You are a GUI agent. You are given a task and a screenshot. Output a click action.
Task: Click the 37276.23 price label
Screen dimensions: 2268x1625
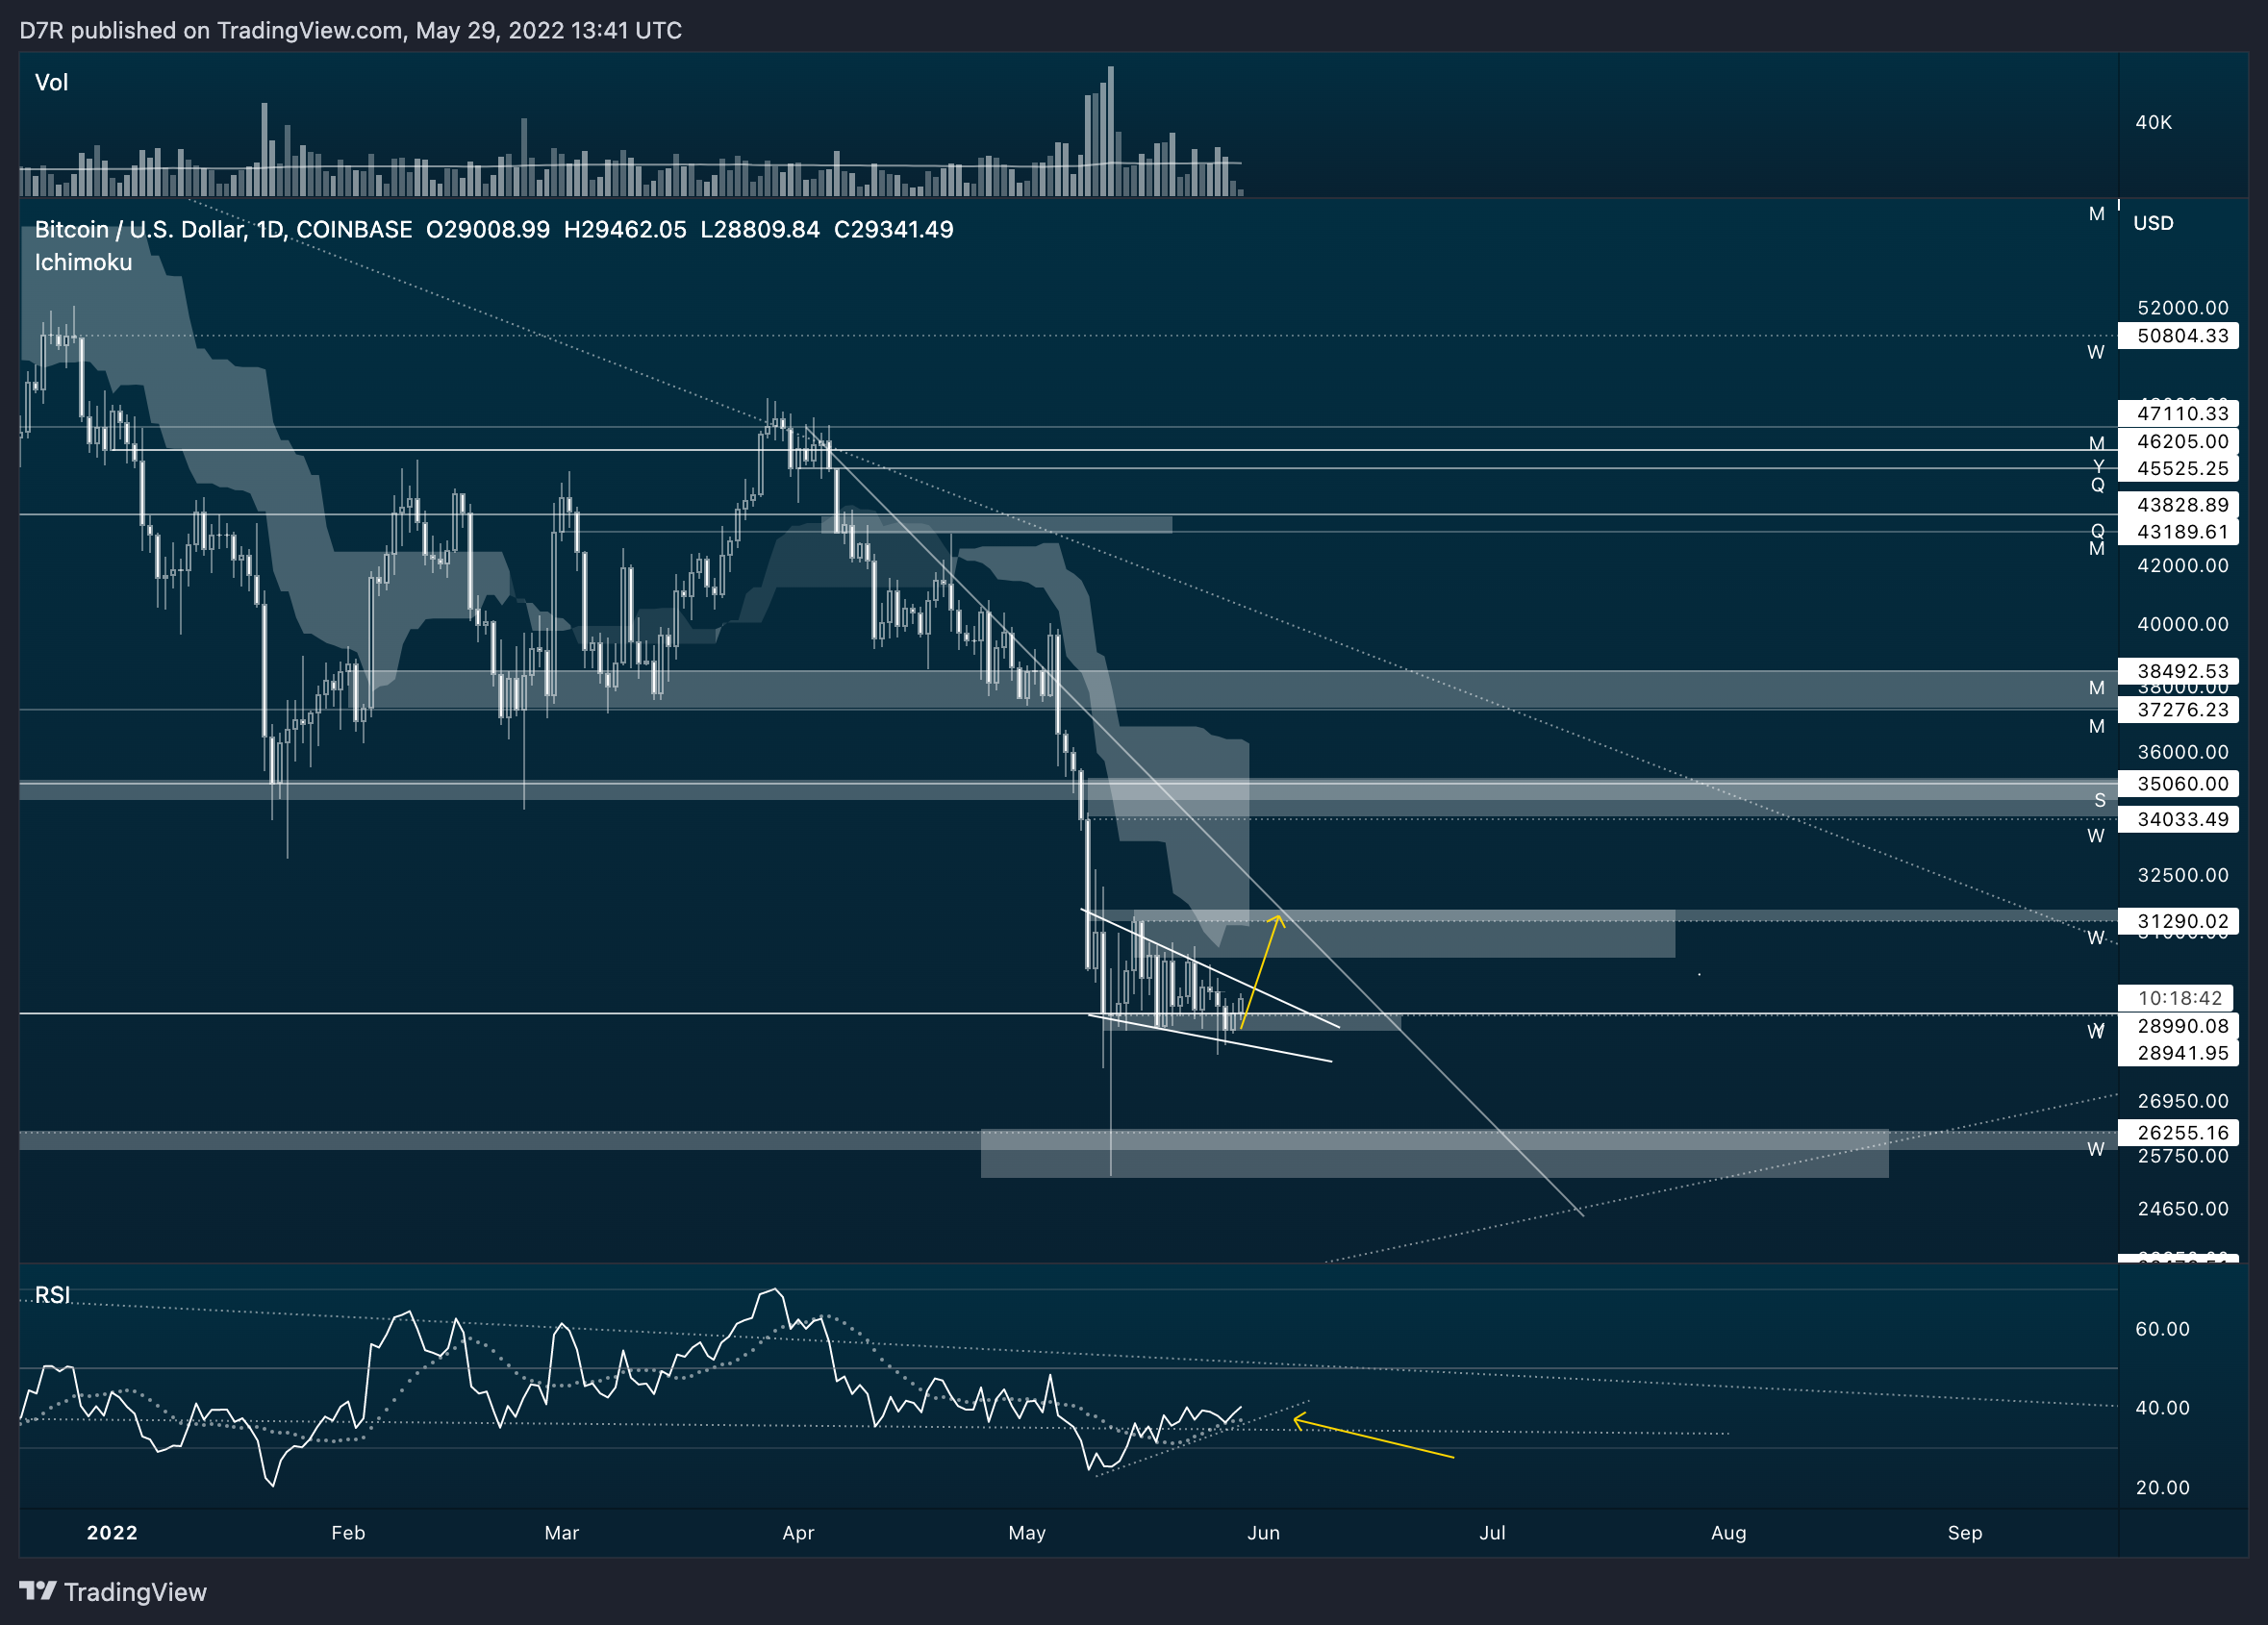coord(2178,710)
